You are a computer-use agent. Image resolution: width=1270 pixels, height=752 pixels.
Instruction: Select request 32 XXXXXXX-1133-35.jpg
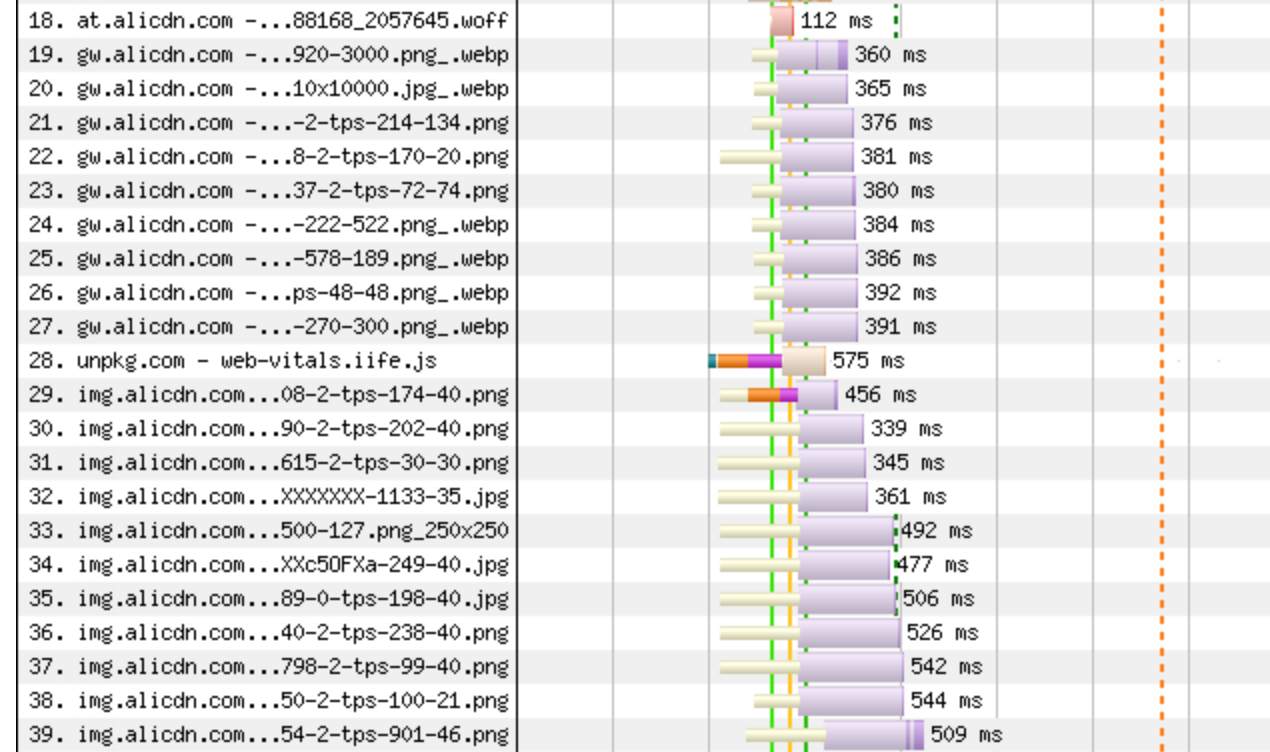coord(268,496)
